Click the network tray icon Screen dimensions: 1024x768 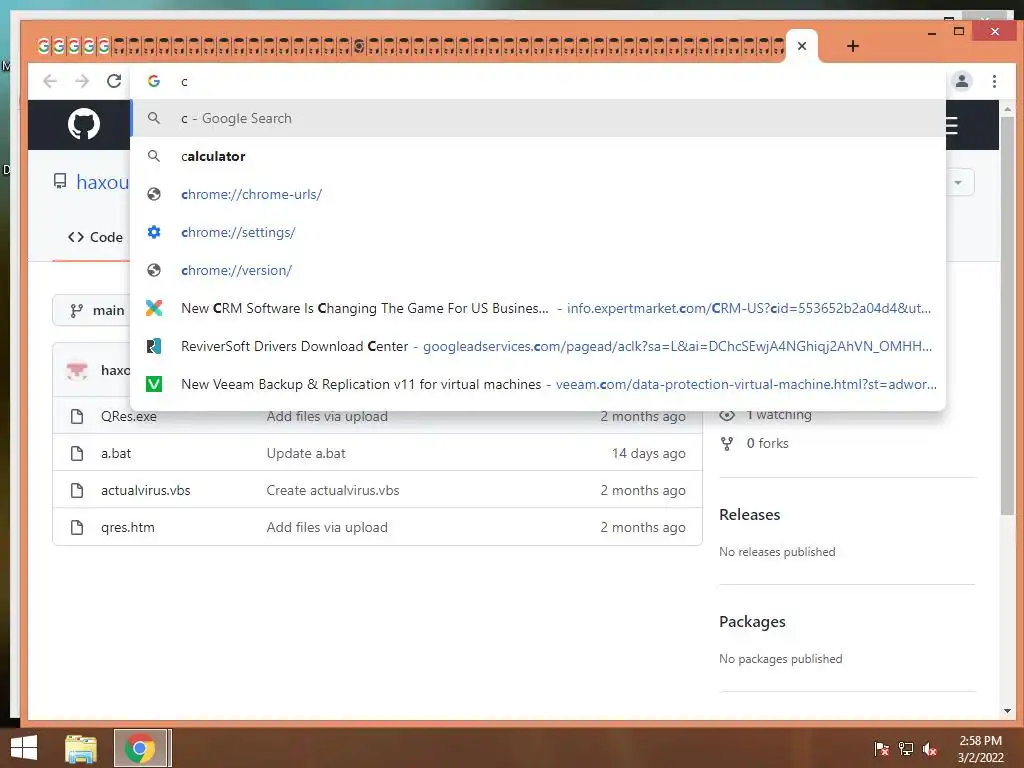point(906,749)
